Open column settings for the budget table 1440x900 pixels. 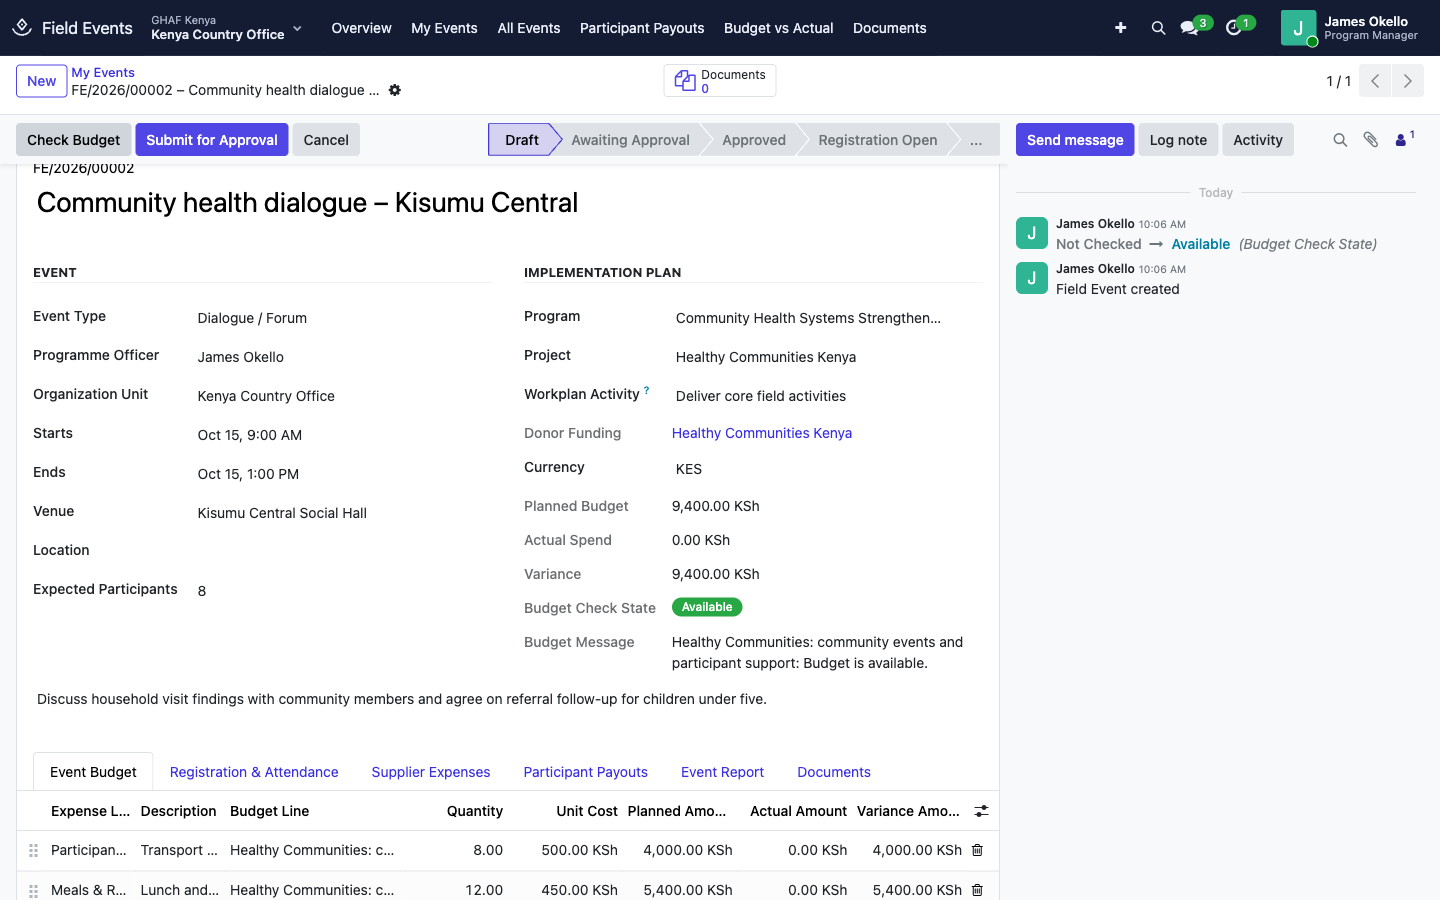(981, 811)
